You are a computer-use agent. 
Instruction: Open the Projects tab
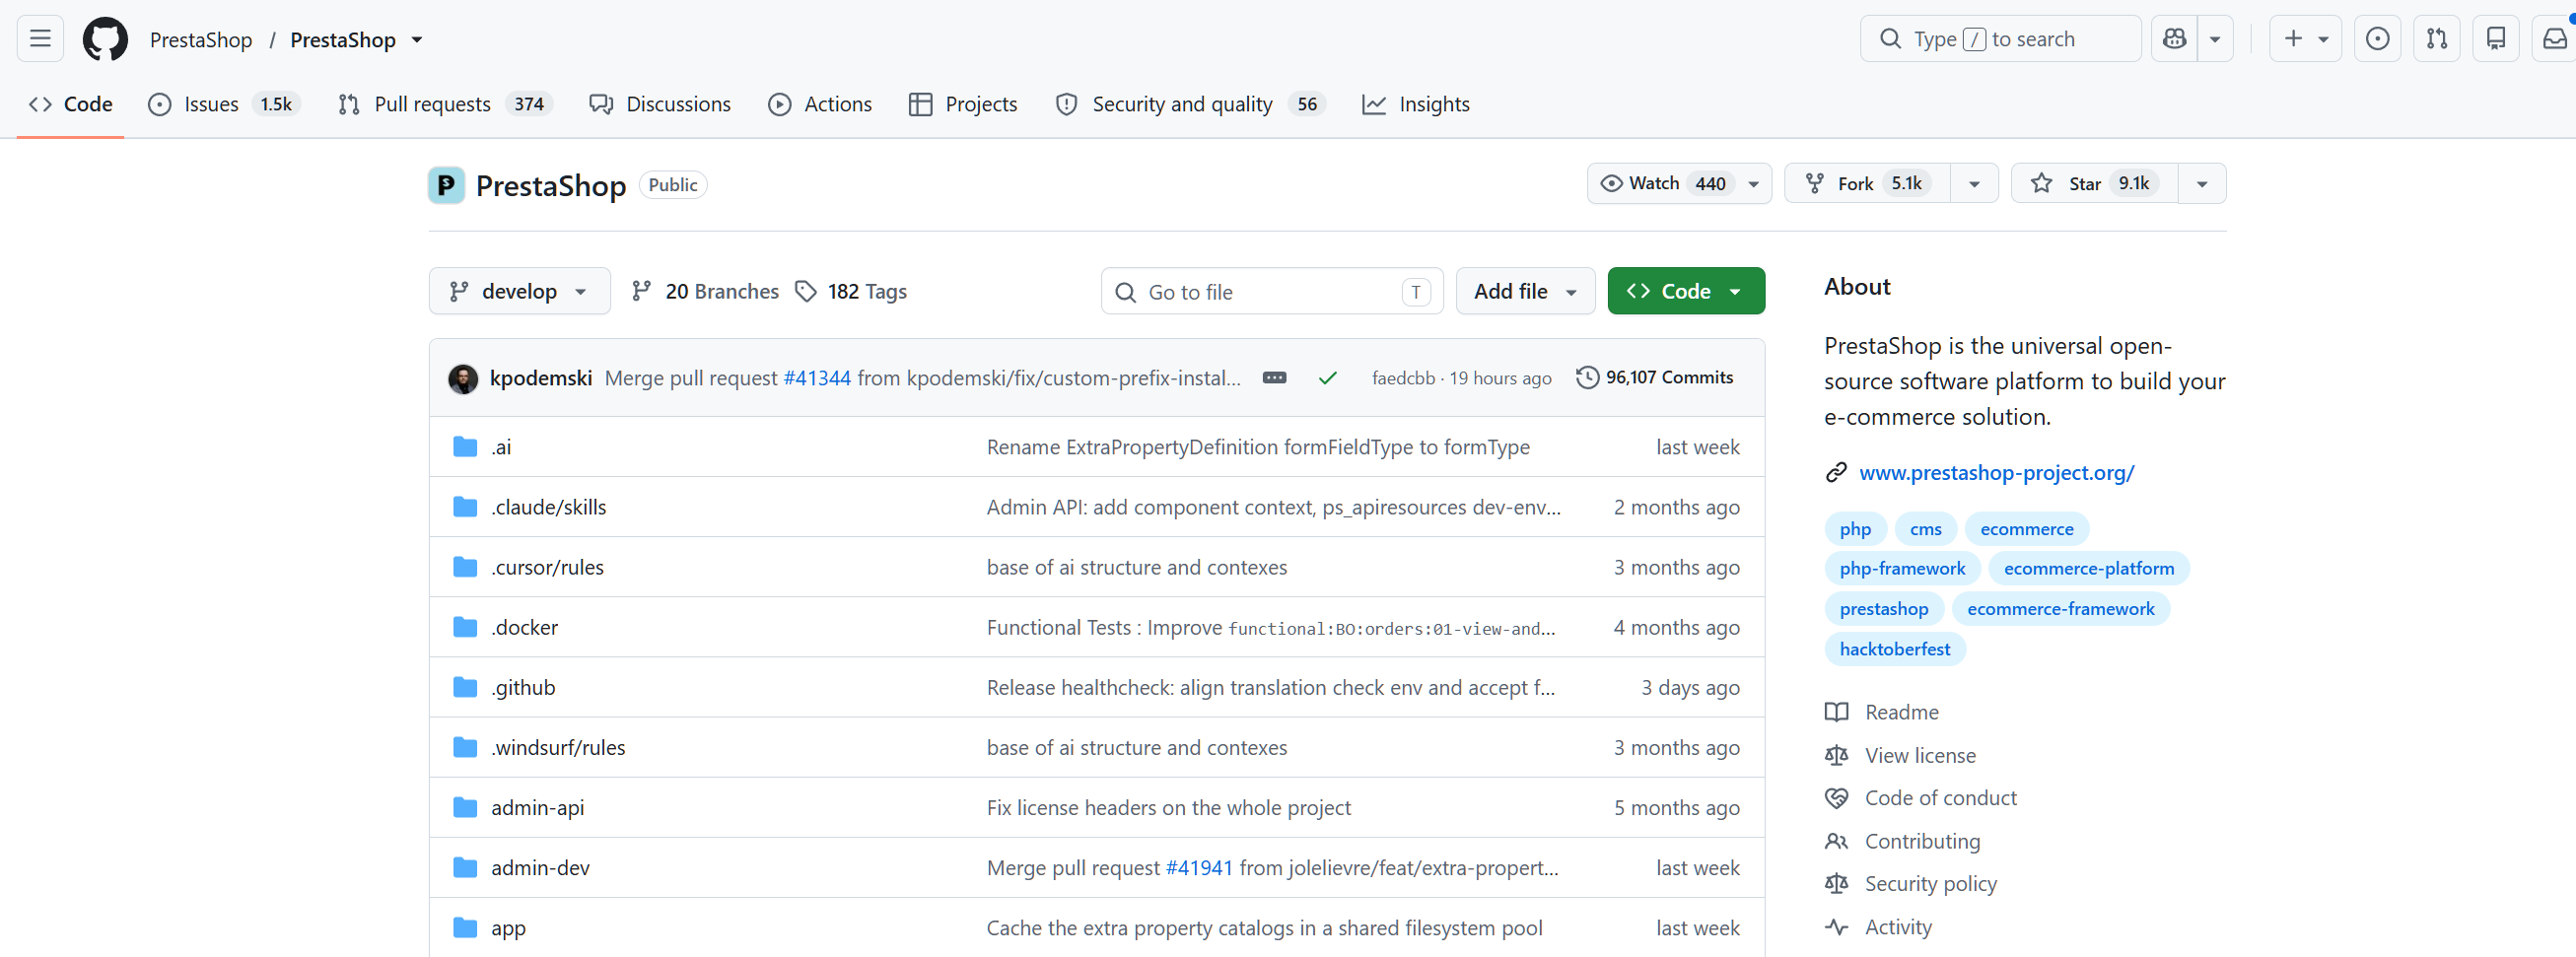[x=963, y=104]
